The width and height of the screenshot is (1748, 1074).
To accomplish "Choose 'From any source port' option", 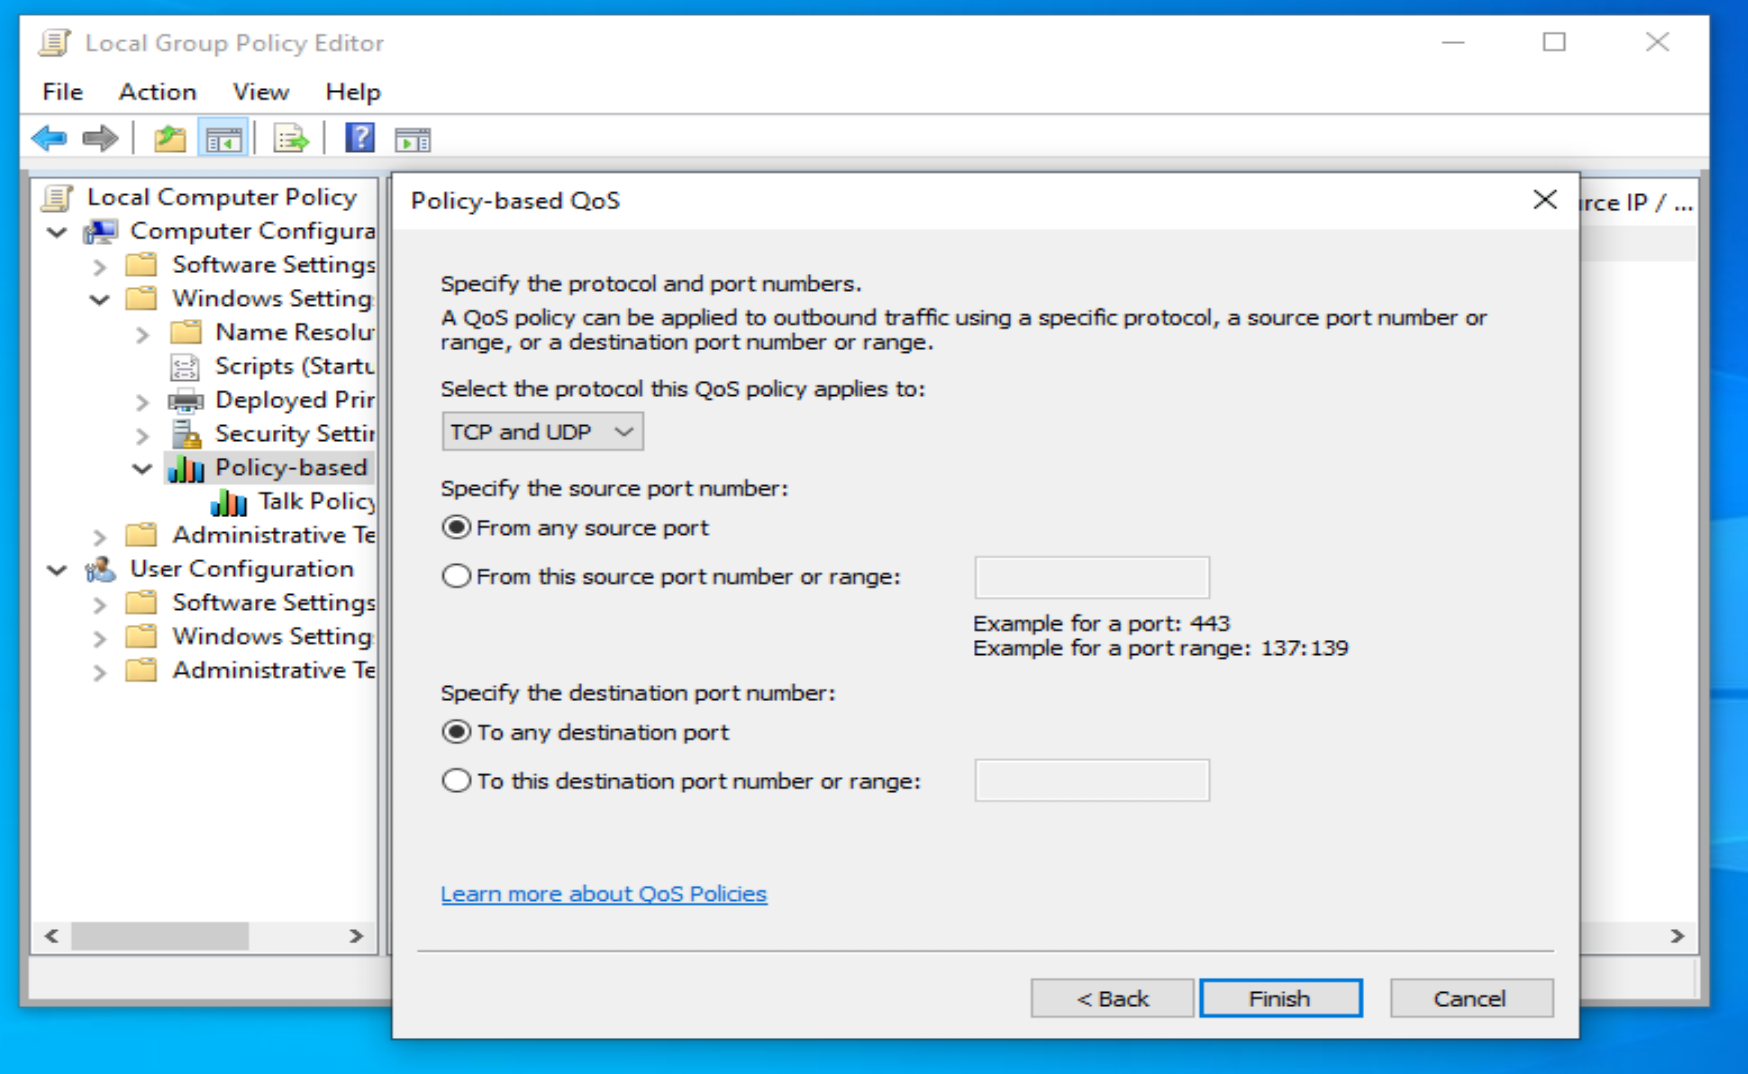I will click(x=456, y=528).
